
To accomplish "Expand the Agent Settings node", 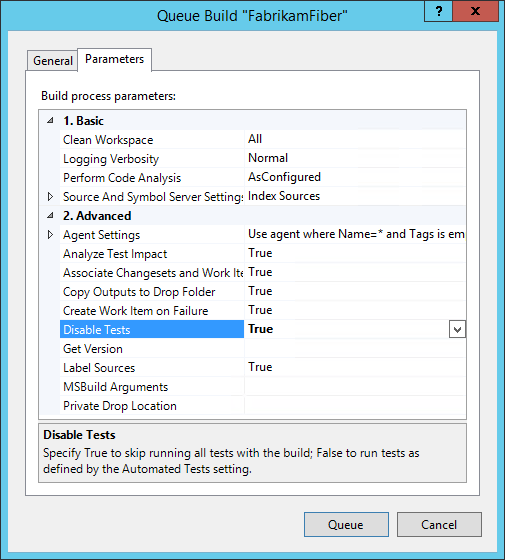I will point(50,235).
